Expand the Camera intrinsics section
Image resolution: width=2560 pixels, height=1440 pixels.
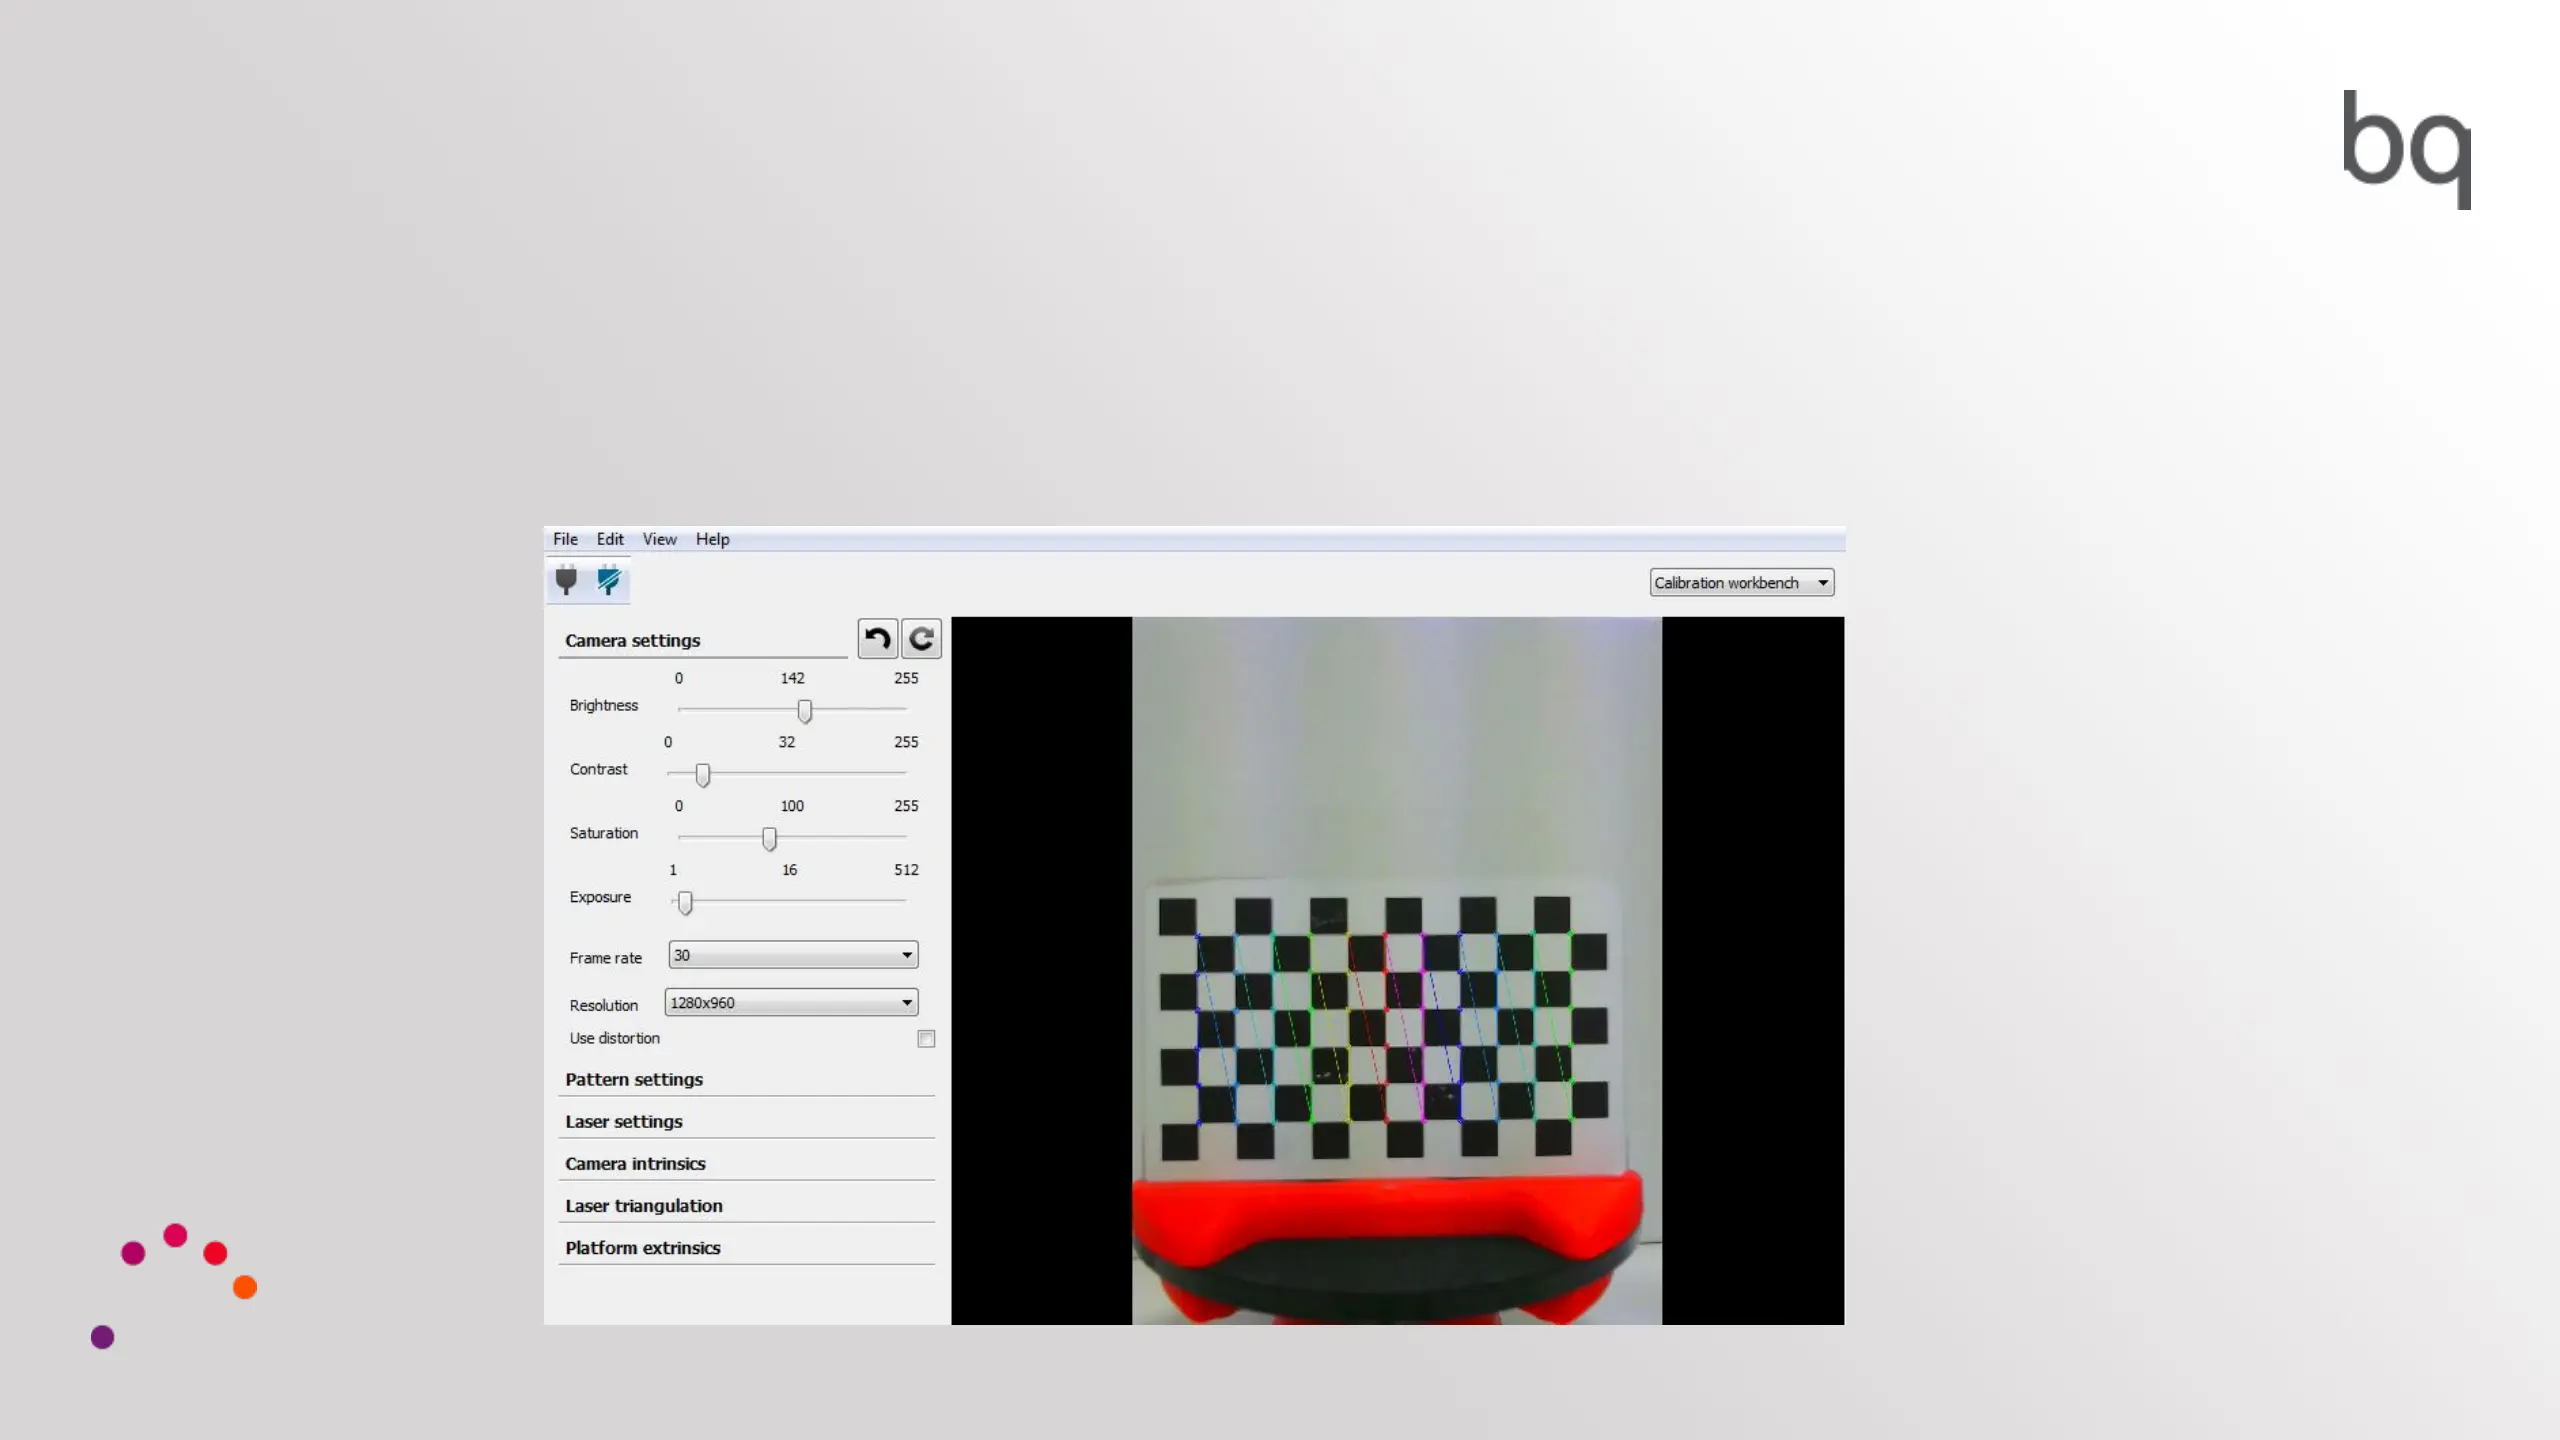coord(635,1163)
